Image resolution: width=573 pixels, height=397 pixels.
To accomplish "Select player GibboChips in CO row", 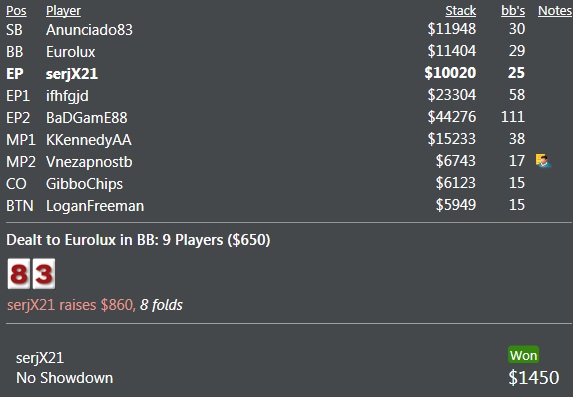I will (x=84, y=184).
